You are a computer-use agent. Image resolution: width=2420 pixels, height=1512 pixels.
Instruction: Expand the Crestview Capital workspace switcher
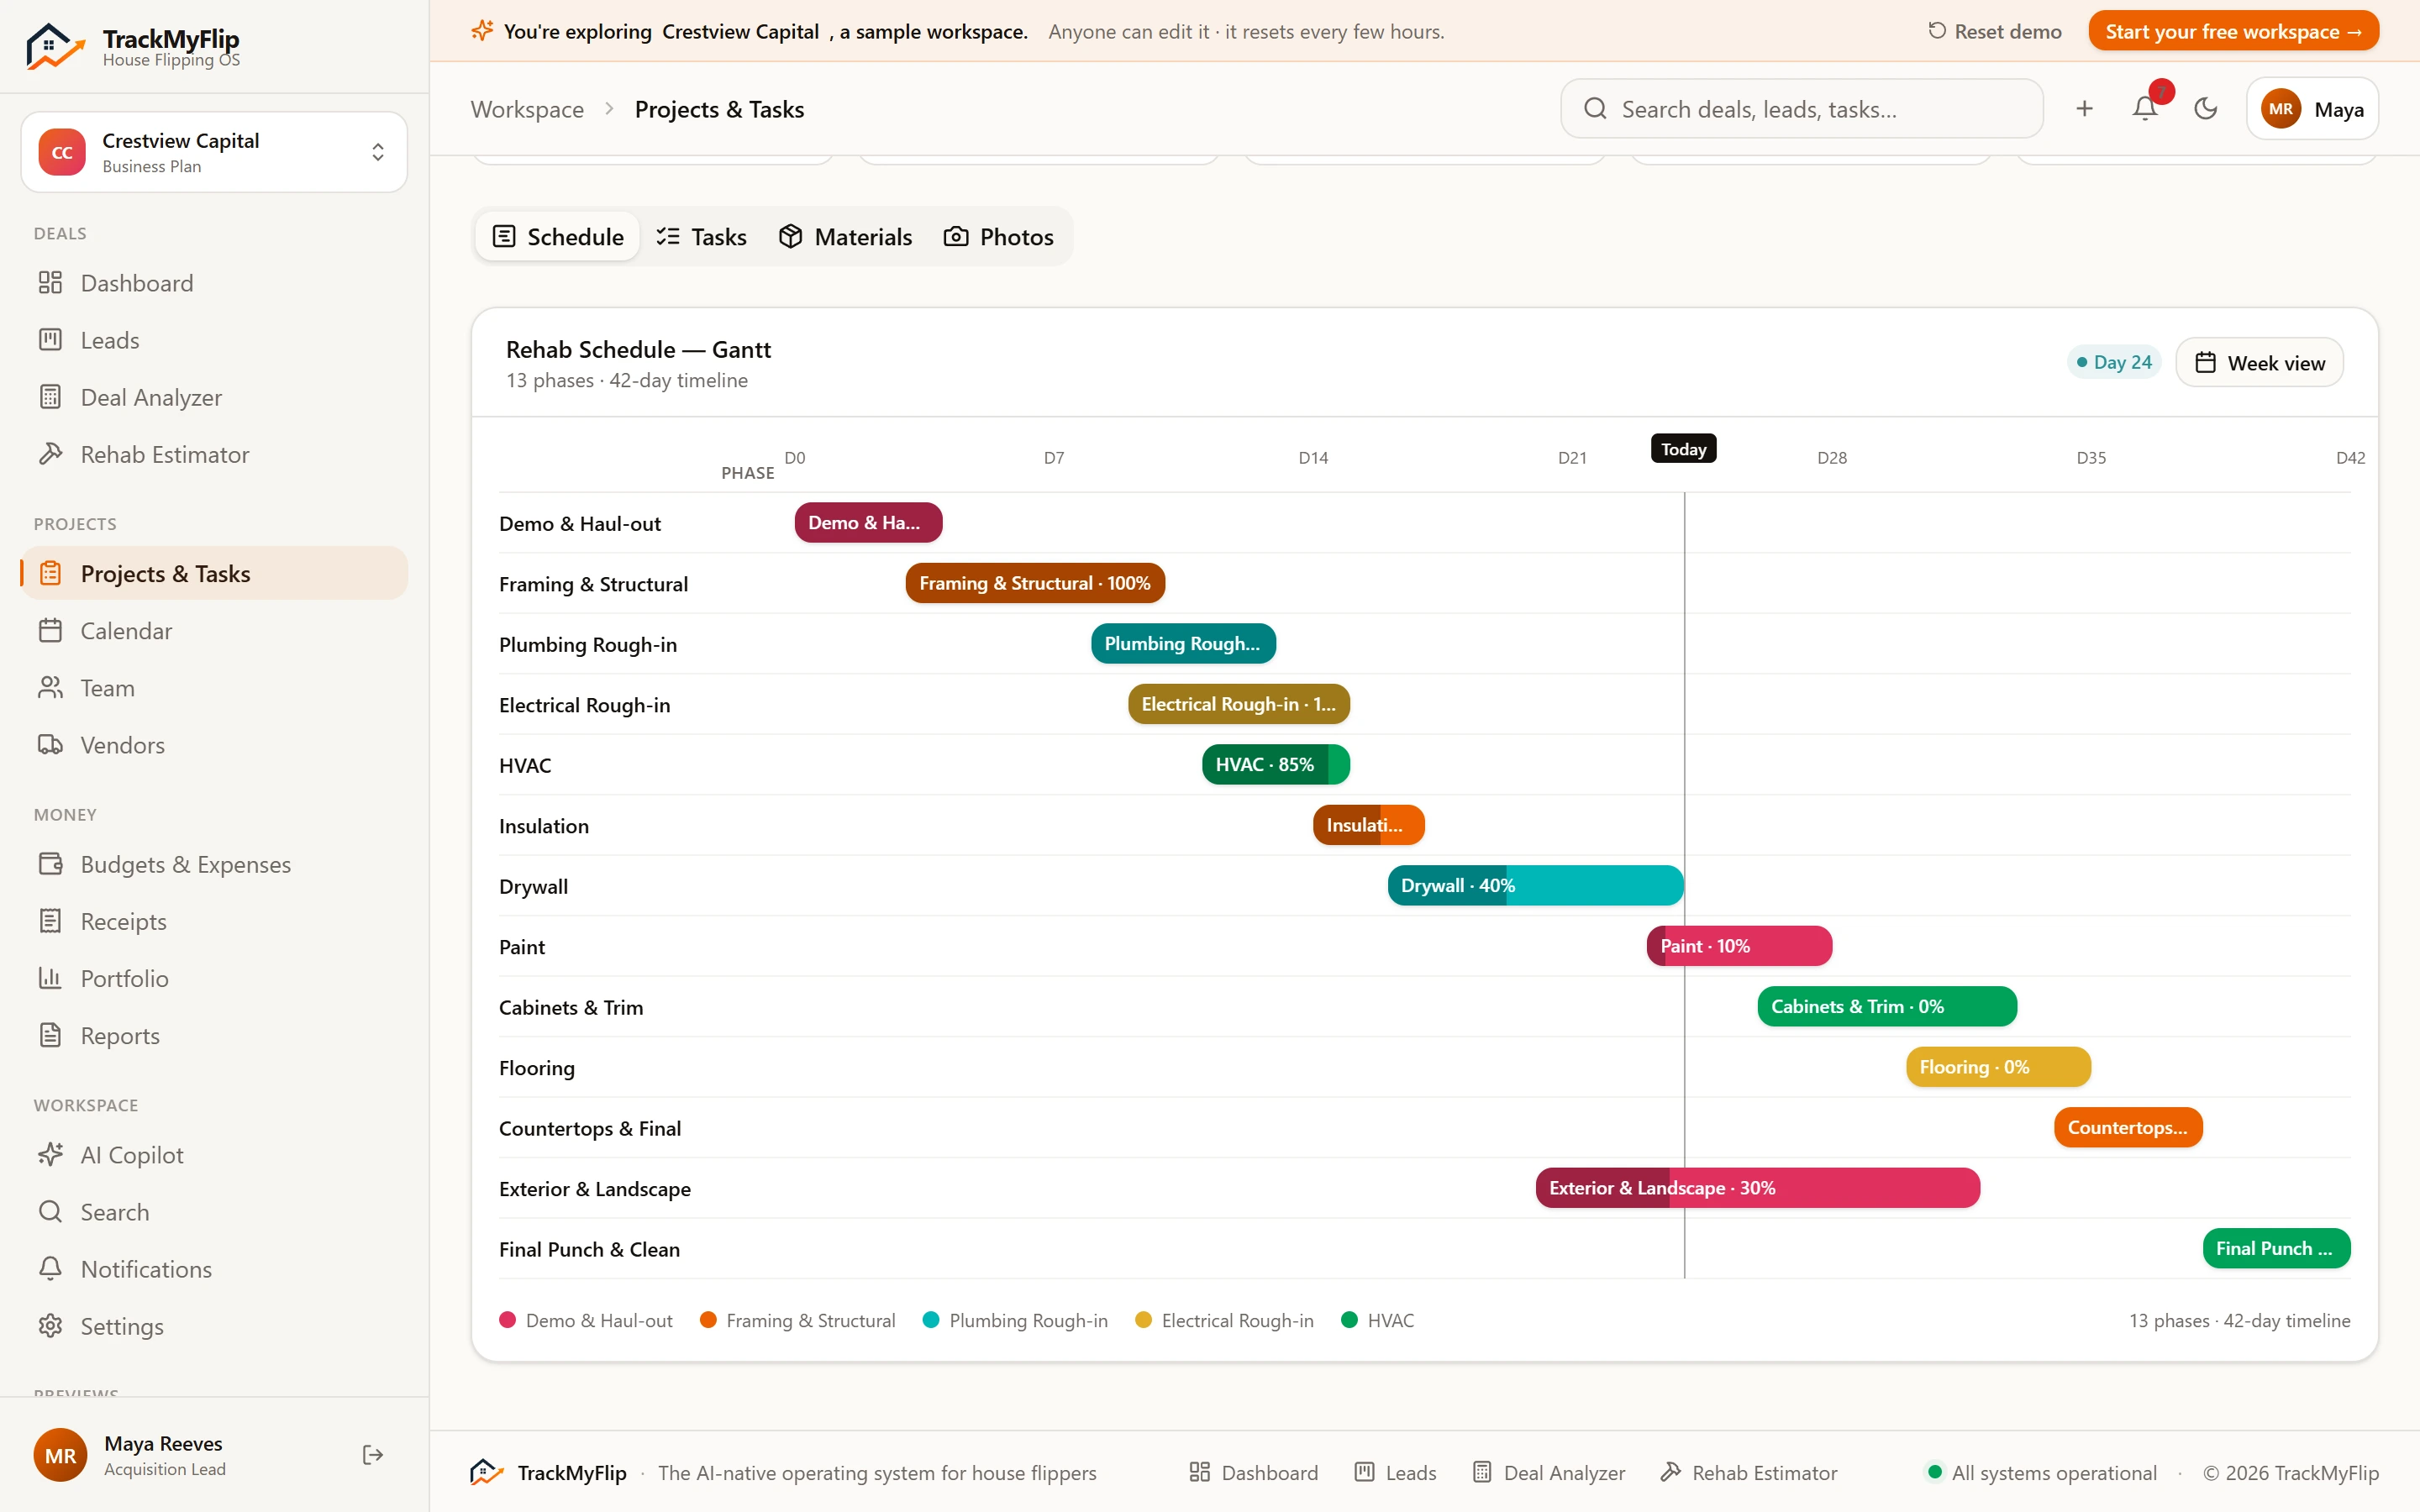[x=214, y=152]
